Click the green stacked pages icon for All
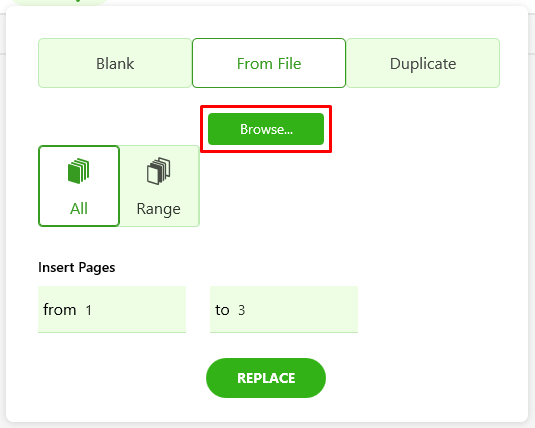 point(78,171)
